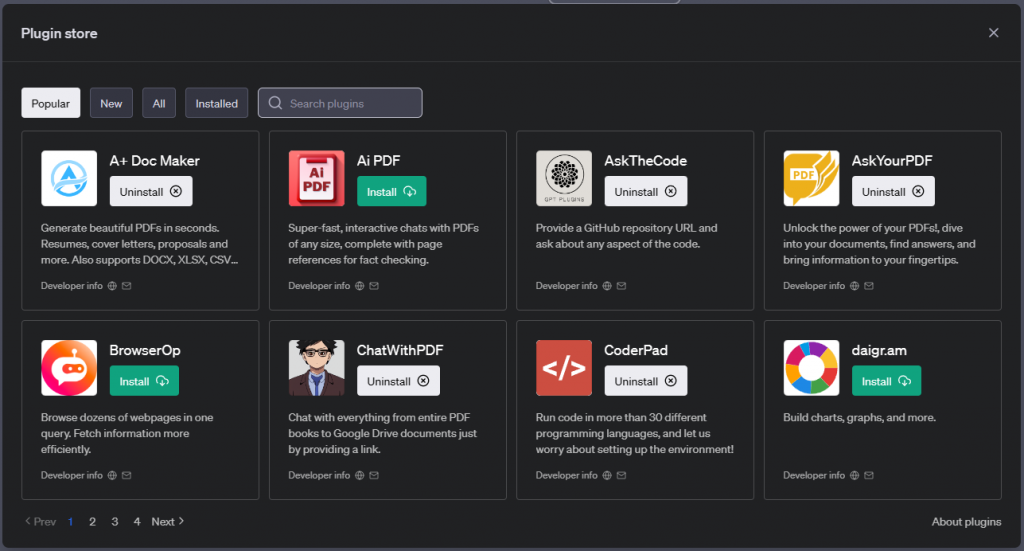The image size is (1024, 551).
Task: Install the daigr.am plugin
Action: point(887,381)
